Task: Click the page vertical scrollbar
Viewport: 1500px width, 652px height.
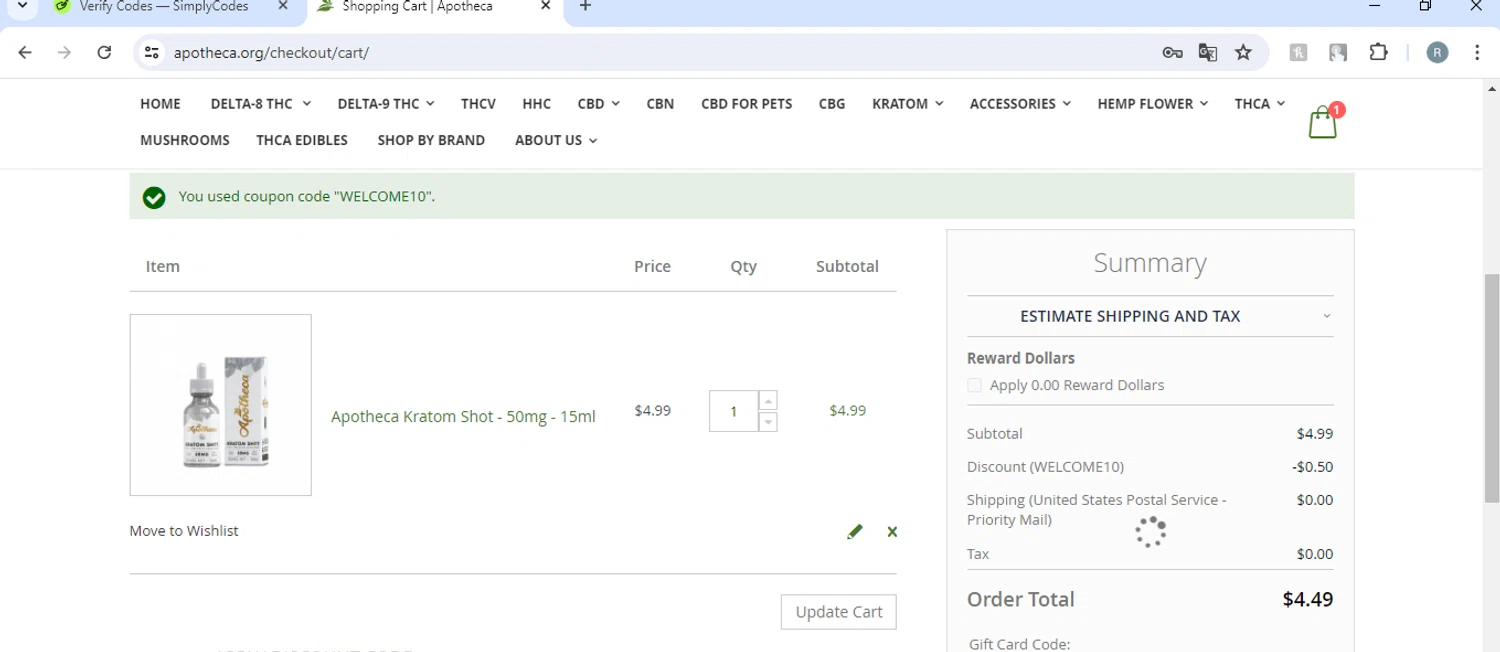Action: click(x=1491, y=388)
